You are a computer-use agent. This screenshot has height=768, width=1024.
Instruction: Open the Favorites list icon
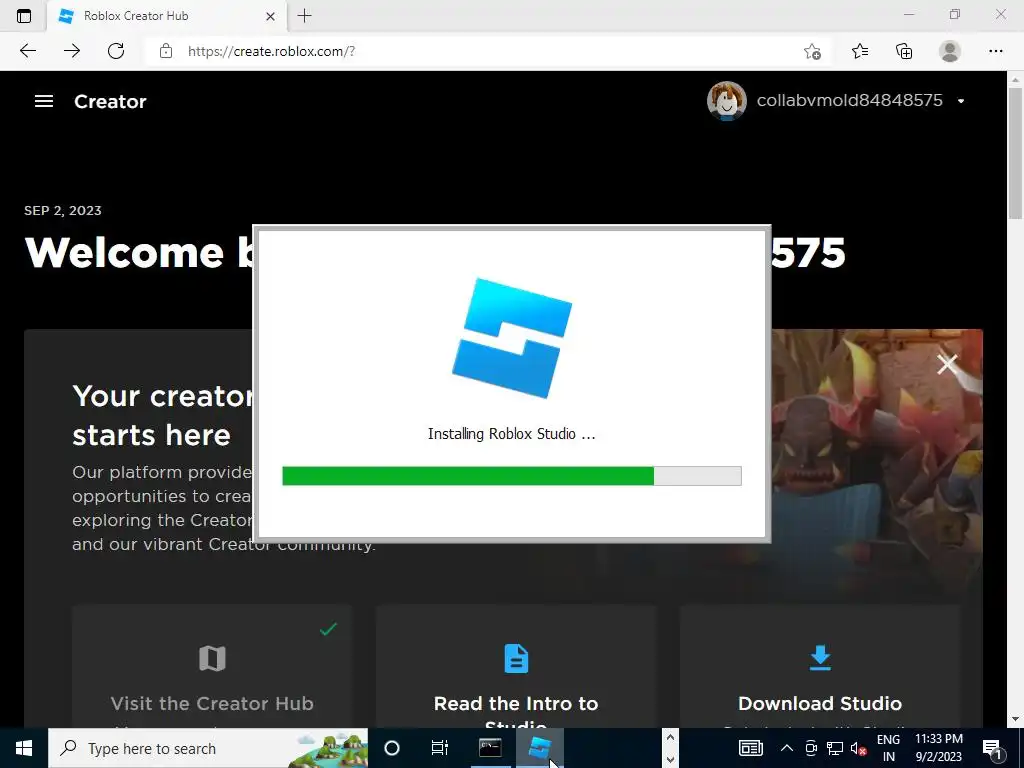860,51
